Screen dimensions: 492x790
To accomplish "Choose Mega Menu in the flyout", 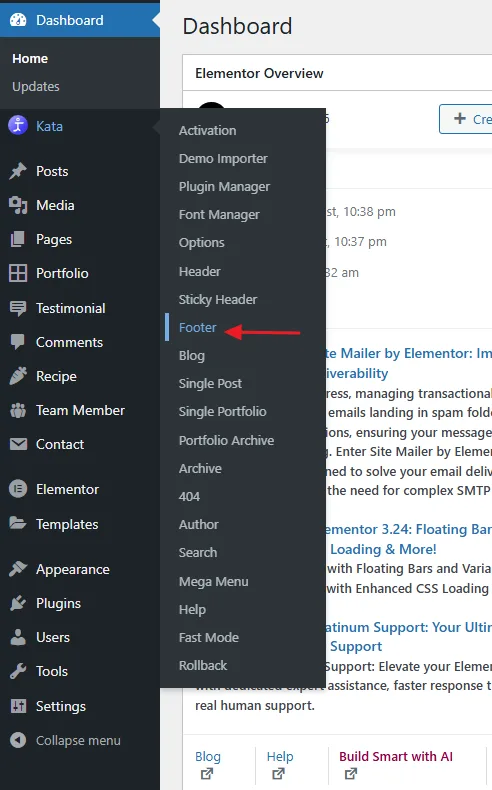I will (x=214, y=581).
